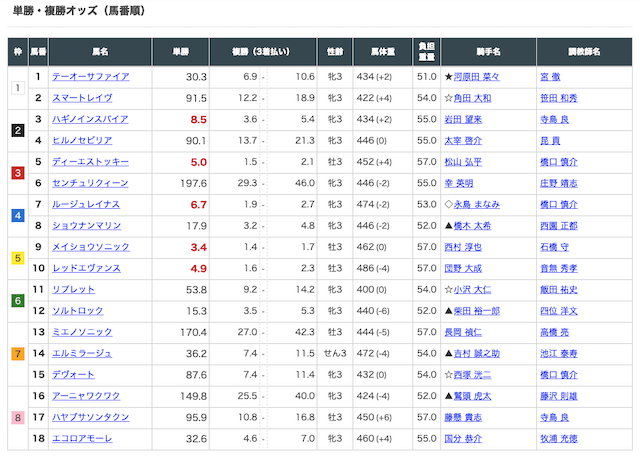The image size is (640, 457).
Task: Select the yellow frame 5 badge
Action: click(x=16, y=258)
